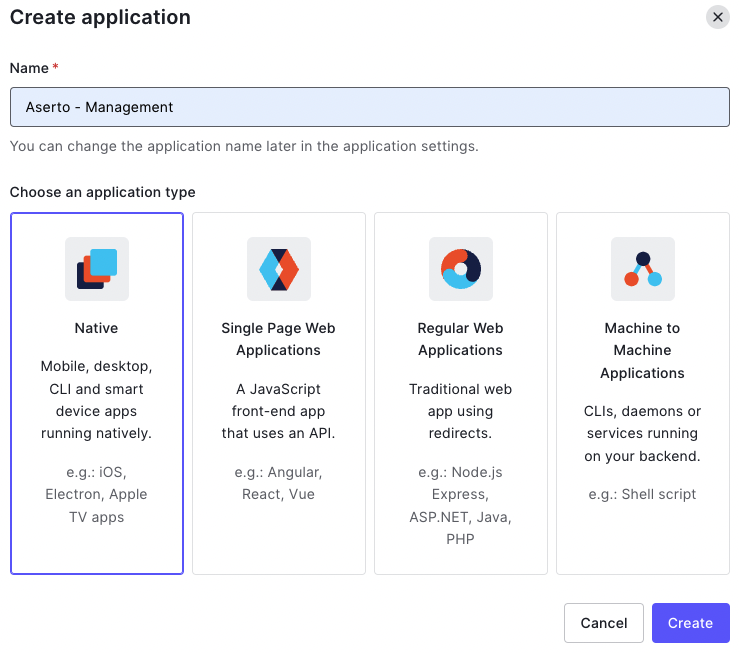Select the Native application type title
The width and height of the screenshot is (739, 653).
tap(96, 328)
